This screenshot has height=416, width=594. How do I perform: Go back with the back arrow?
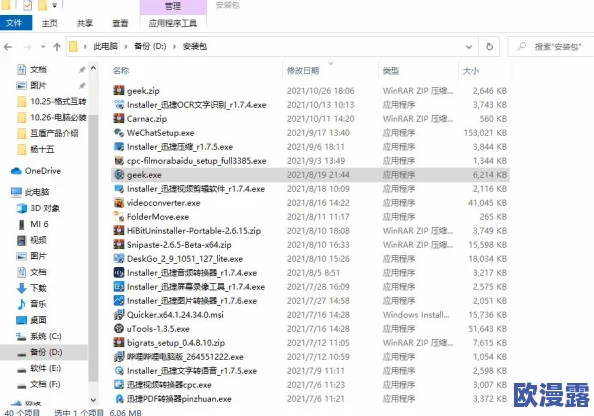pyautogui.click(x=8, y=47)
